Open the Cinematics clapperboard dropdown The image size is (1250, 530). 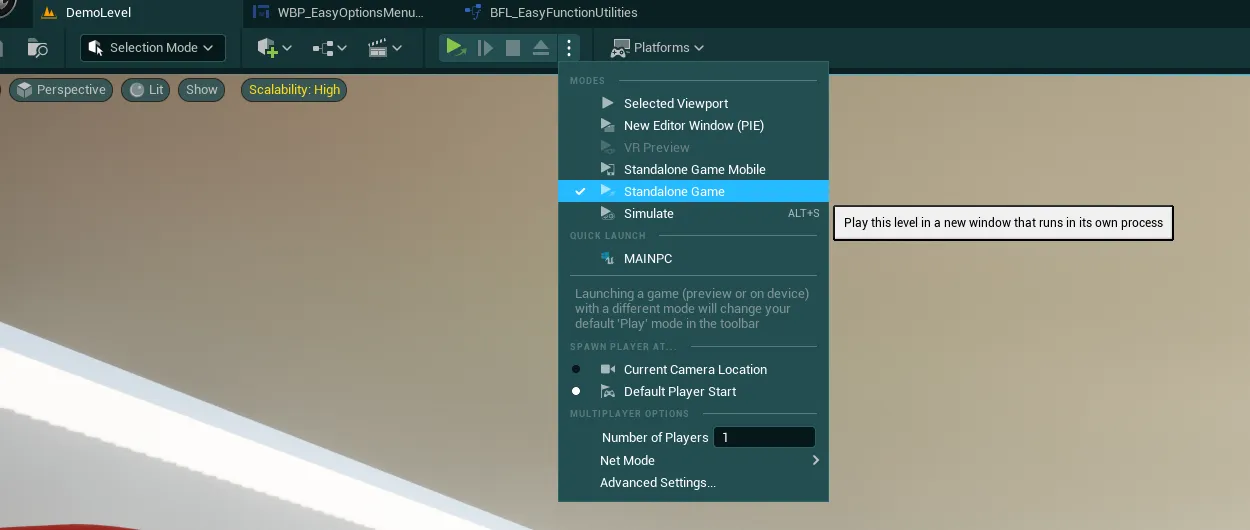[x=384, y=48]
